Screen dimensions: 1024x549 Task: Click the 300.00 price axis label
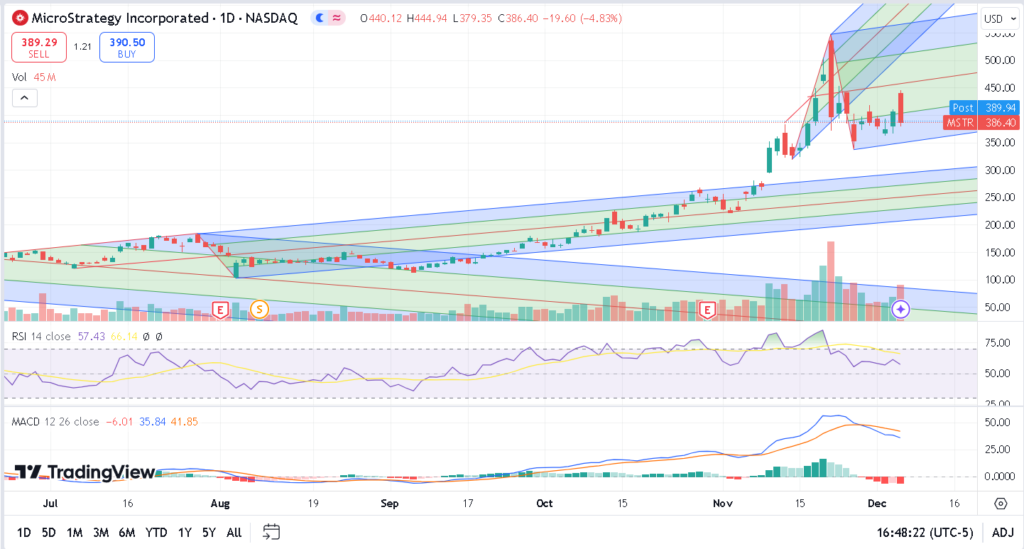pos(1000,170)
